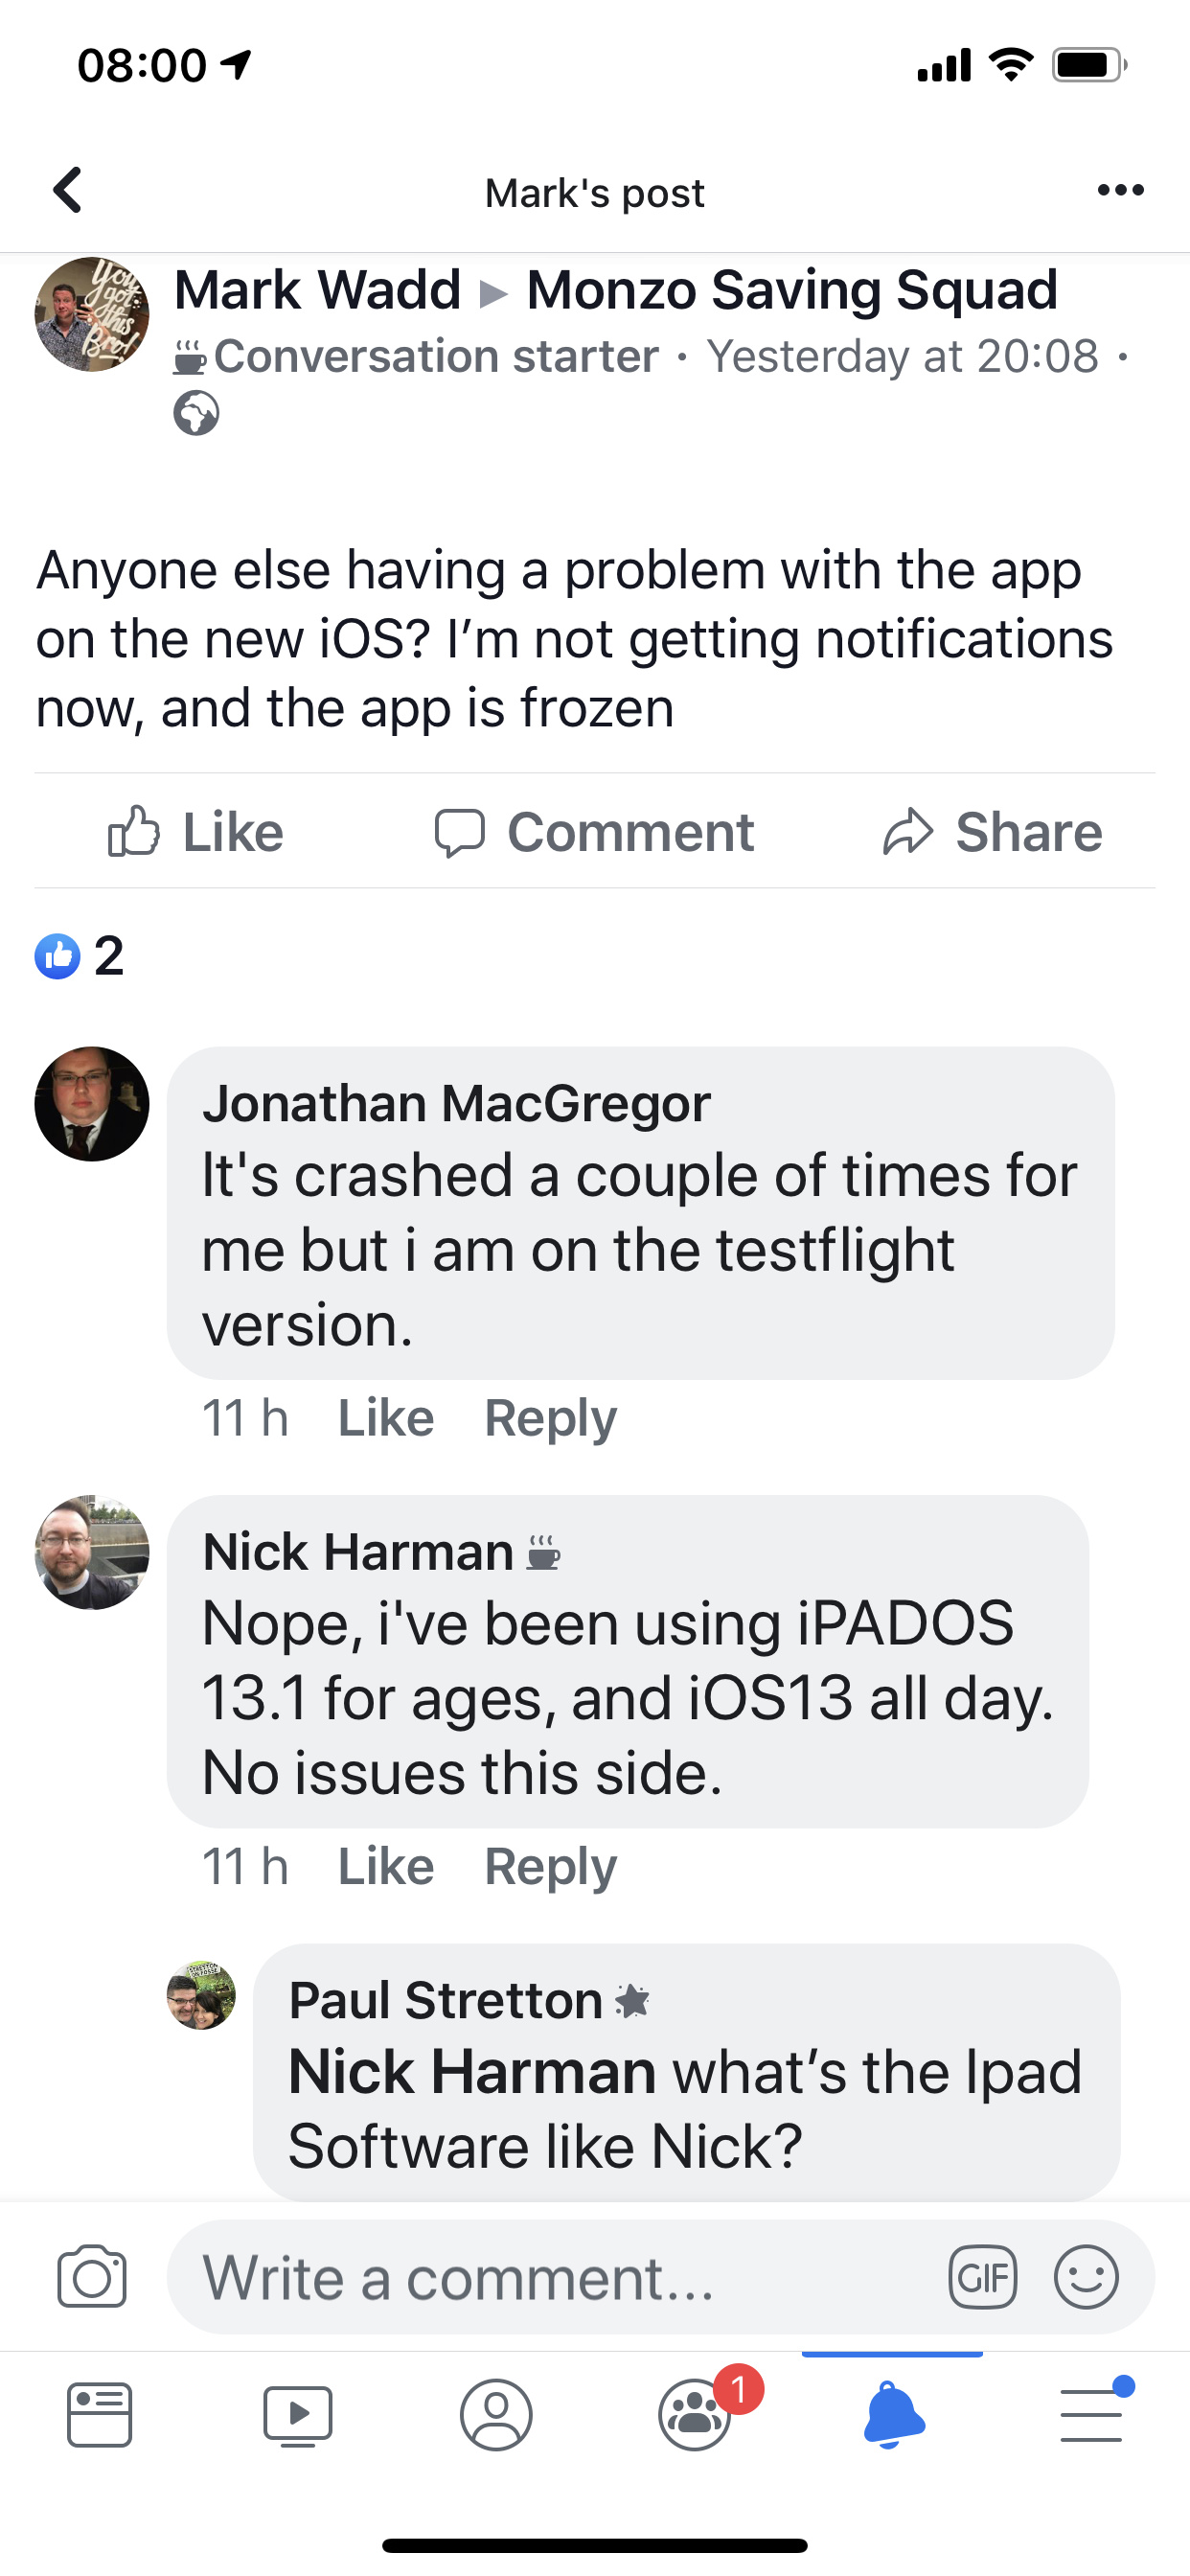Viewport: 1190px width, 2576px height.
Task: Open the Profile tab icon
Action: tap(496, 2415)
